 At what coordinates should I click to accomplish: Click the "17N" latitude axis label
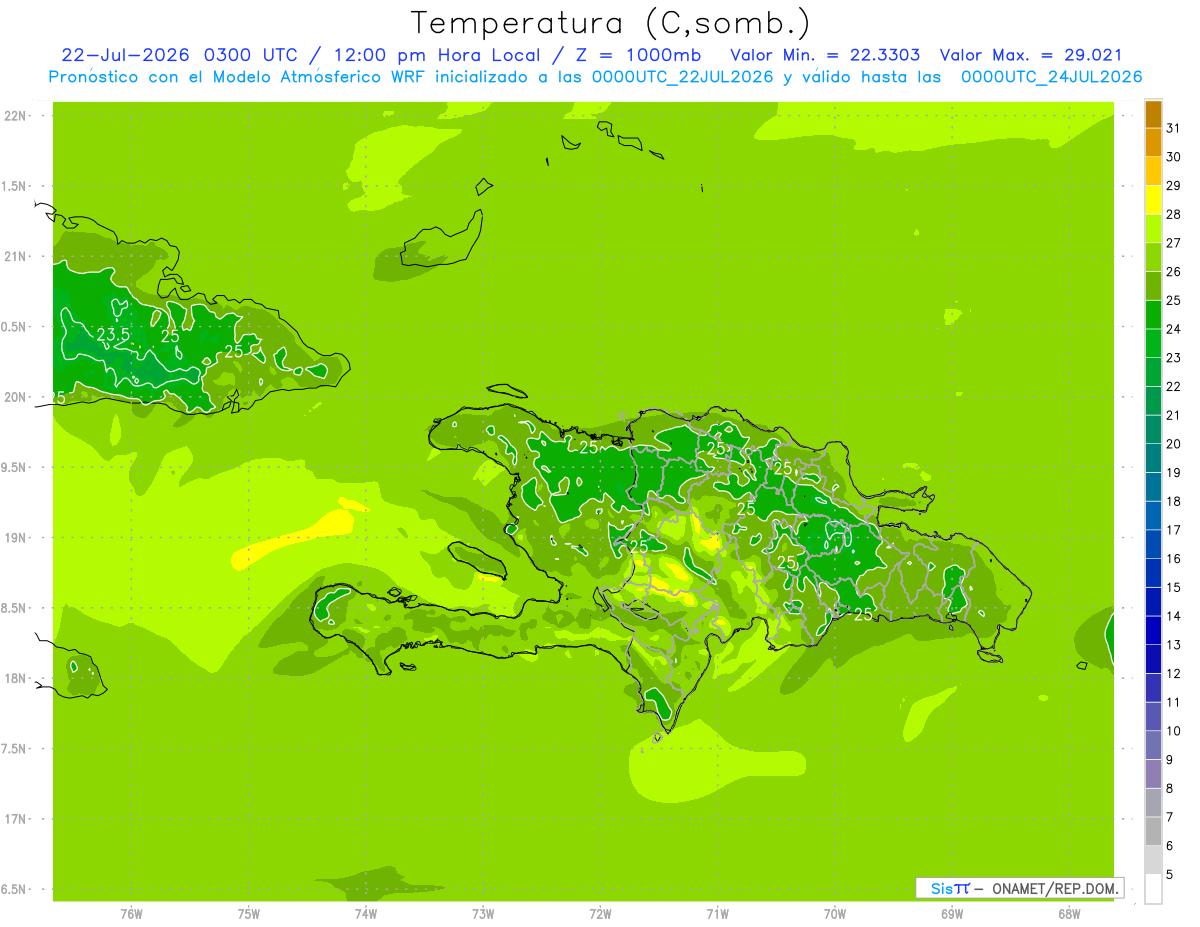coord(14,819)
